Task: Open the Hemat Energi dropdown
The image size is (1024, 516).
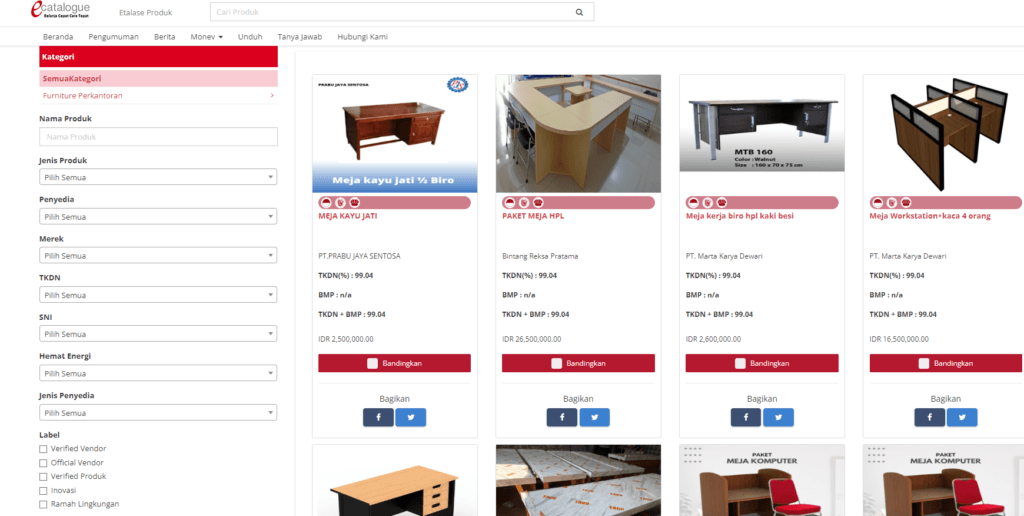Action: click(x=158, y=374)
